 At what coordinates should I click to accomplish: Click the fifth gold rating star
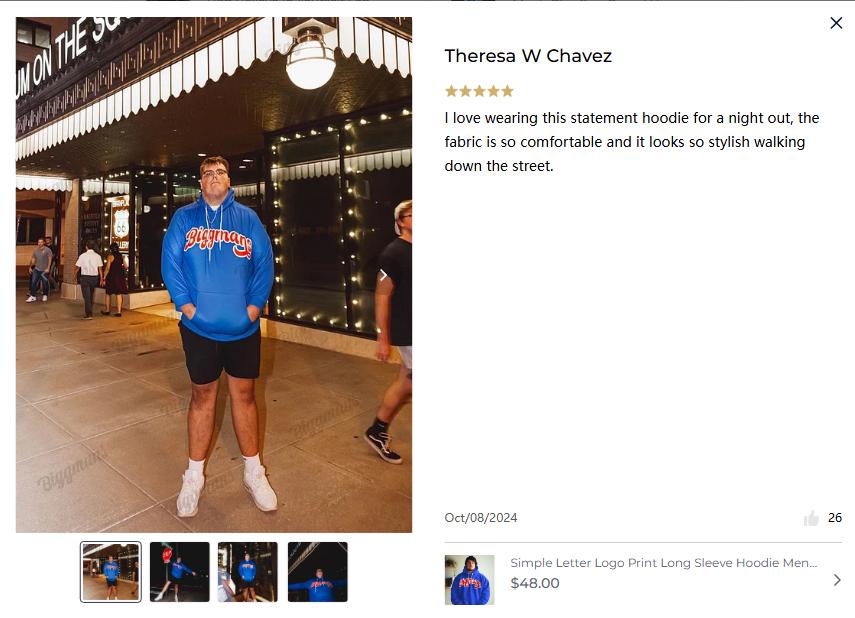coord(508,91)
